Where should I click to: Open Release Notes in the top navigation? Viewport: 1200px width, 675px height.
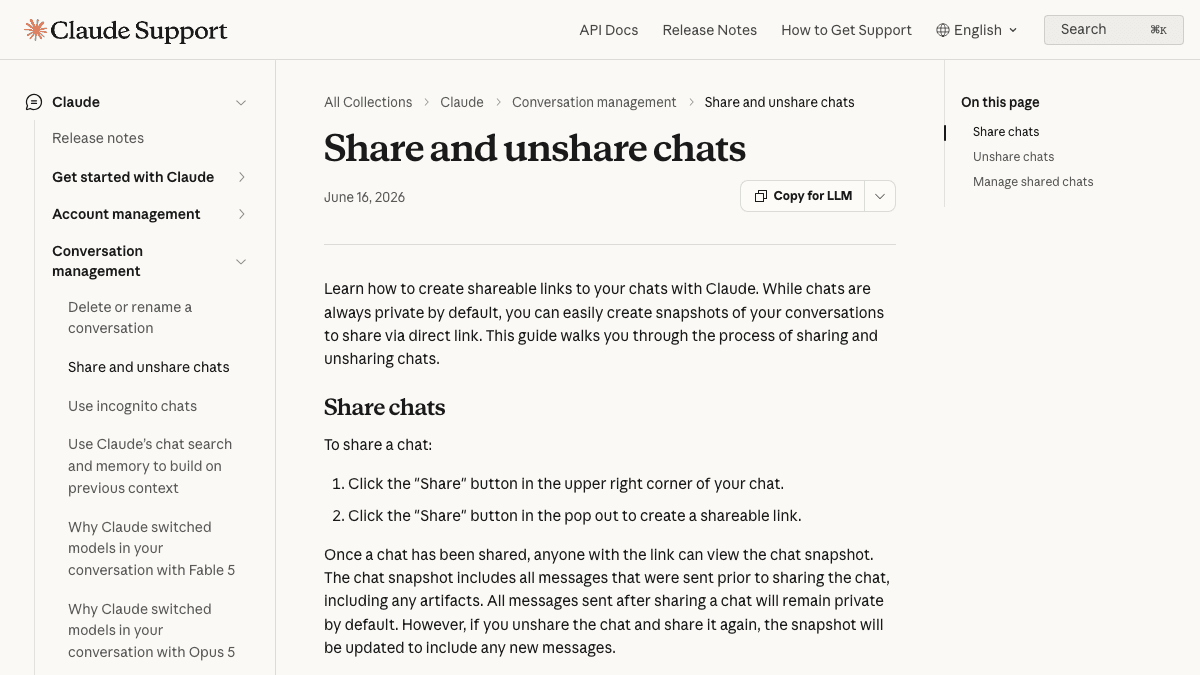click(710, 30)
